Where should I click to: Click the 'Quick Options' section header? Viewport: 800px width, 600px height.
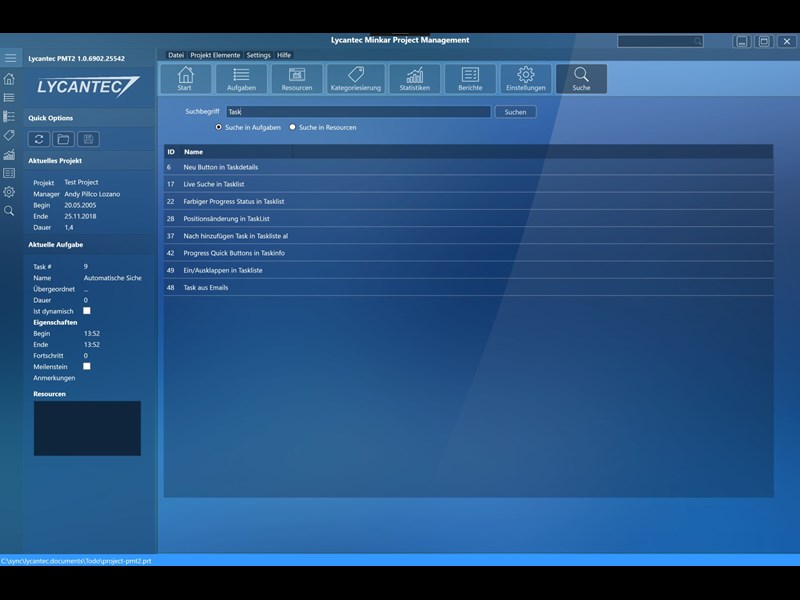[51, 118]
